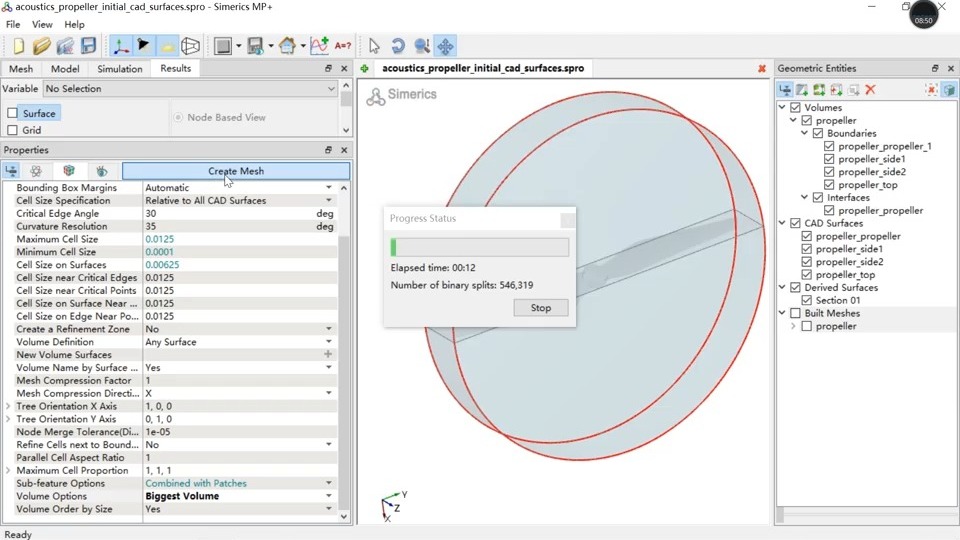
Task: Add a plot with the chart-plus icon
Action: pos(319,46)
